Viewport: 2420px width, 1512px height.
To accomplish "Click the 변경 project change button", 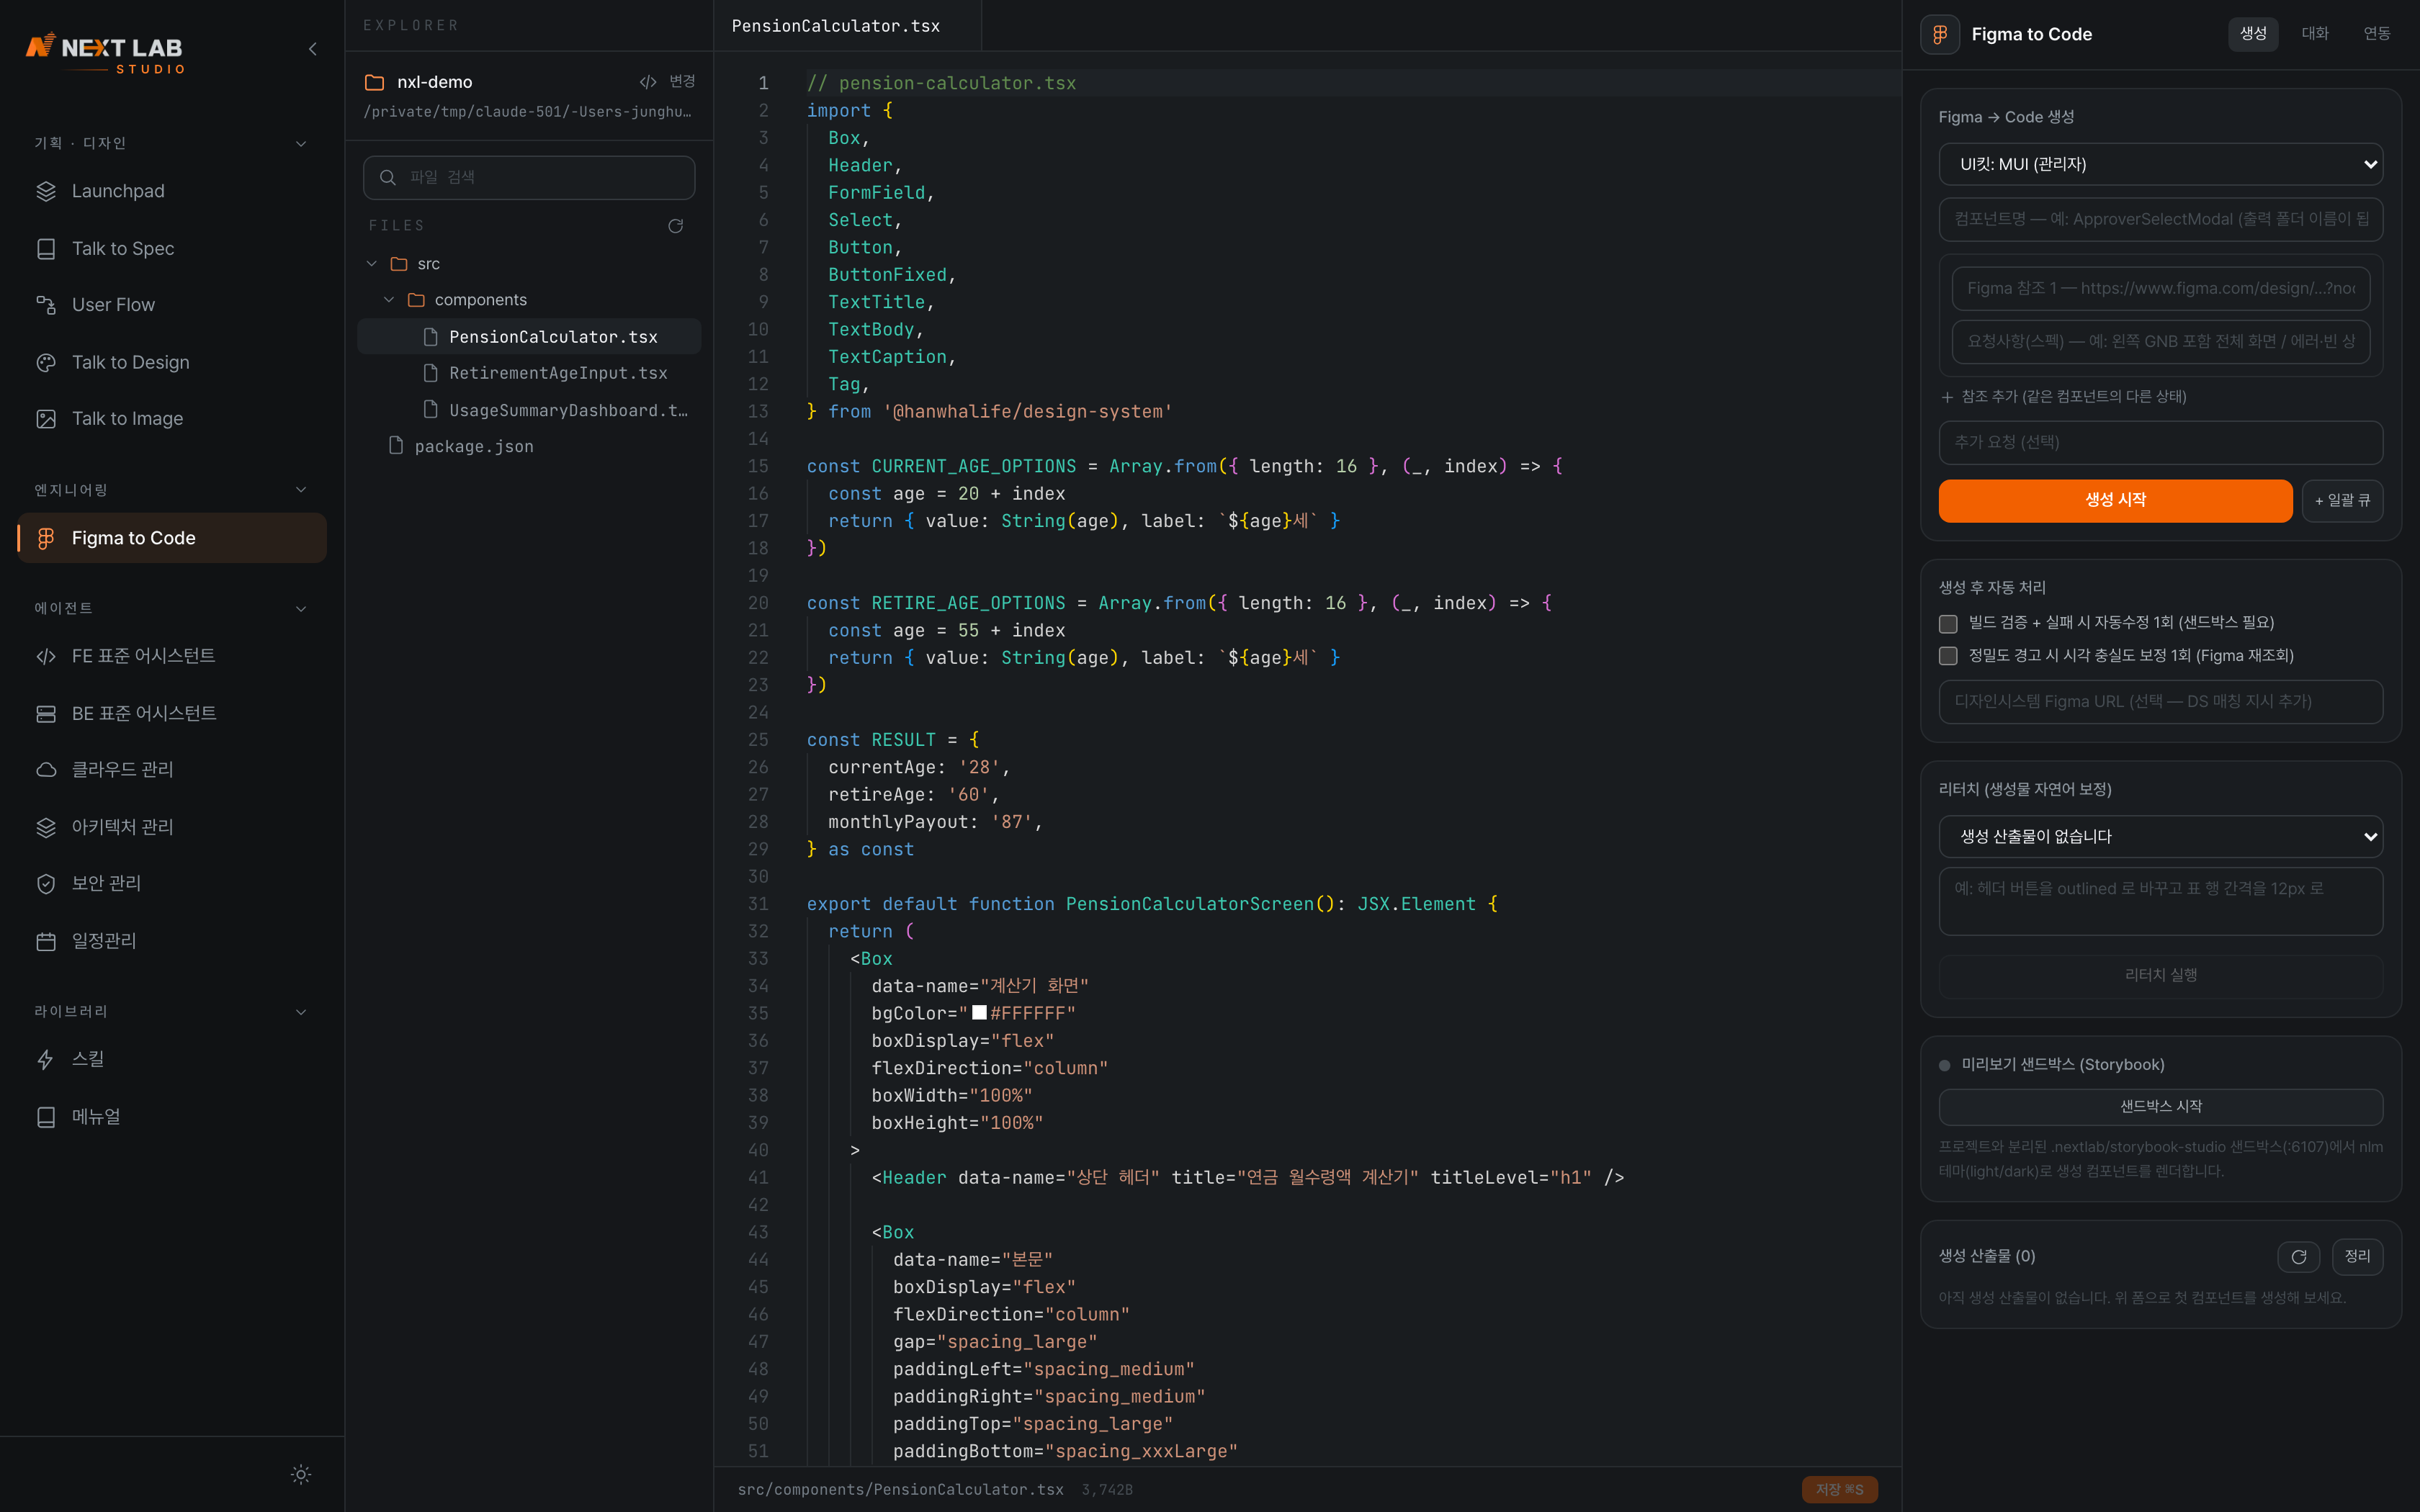I will pos(667,81).
